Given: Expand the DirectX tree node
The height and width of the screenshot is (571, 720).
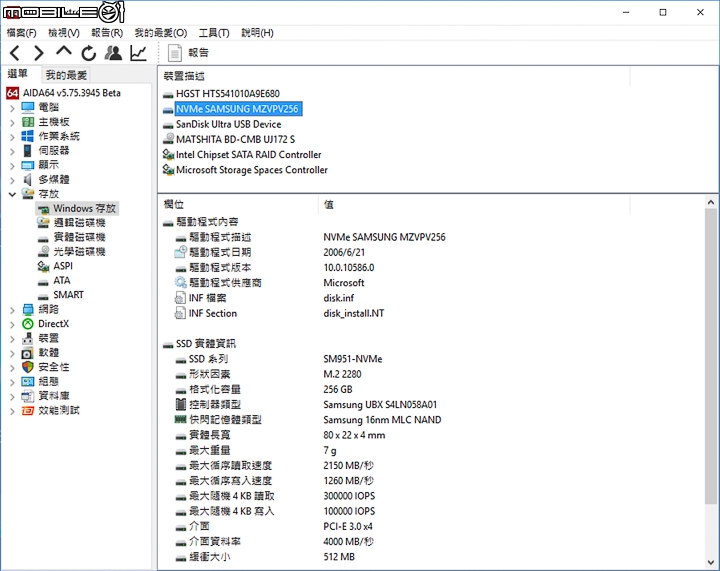Looking at the screenshot, I should 12,325.
